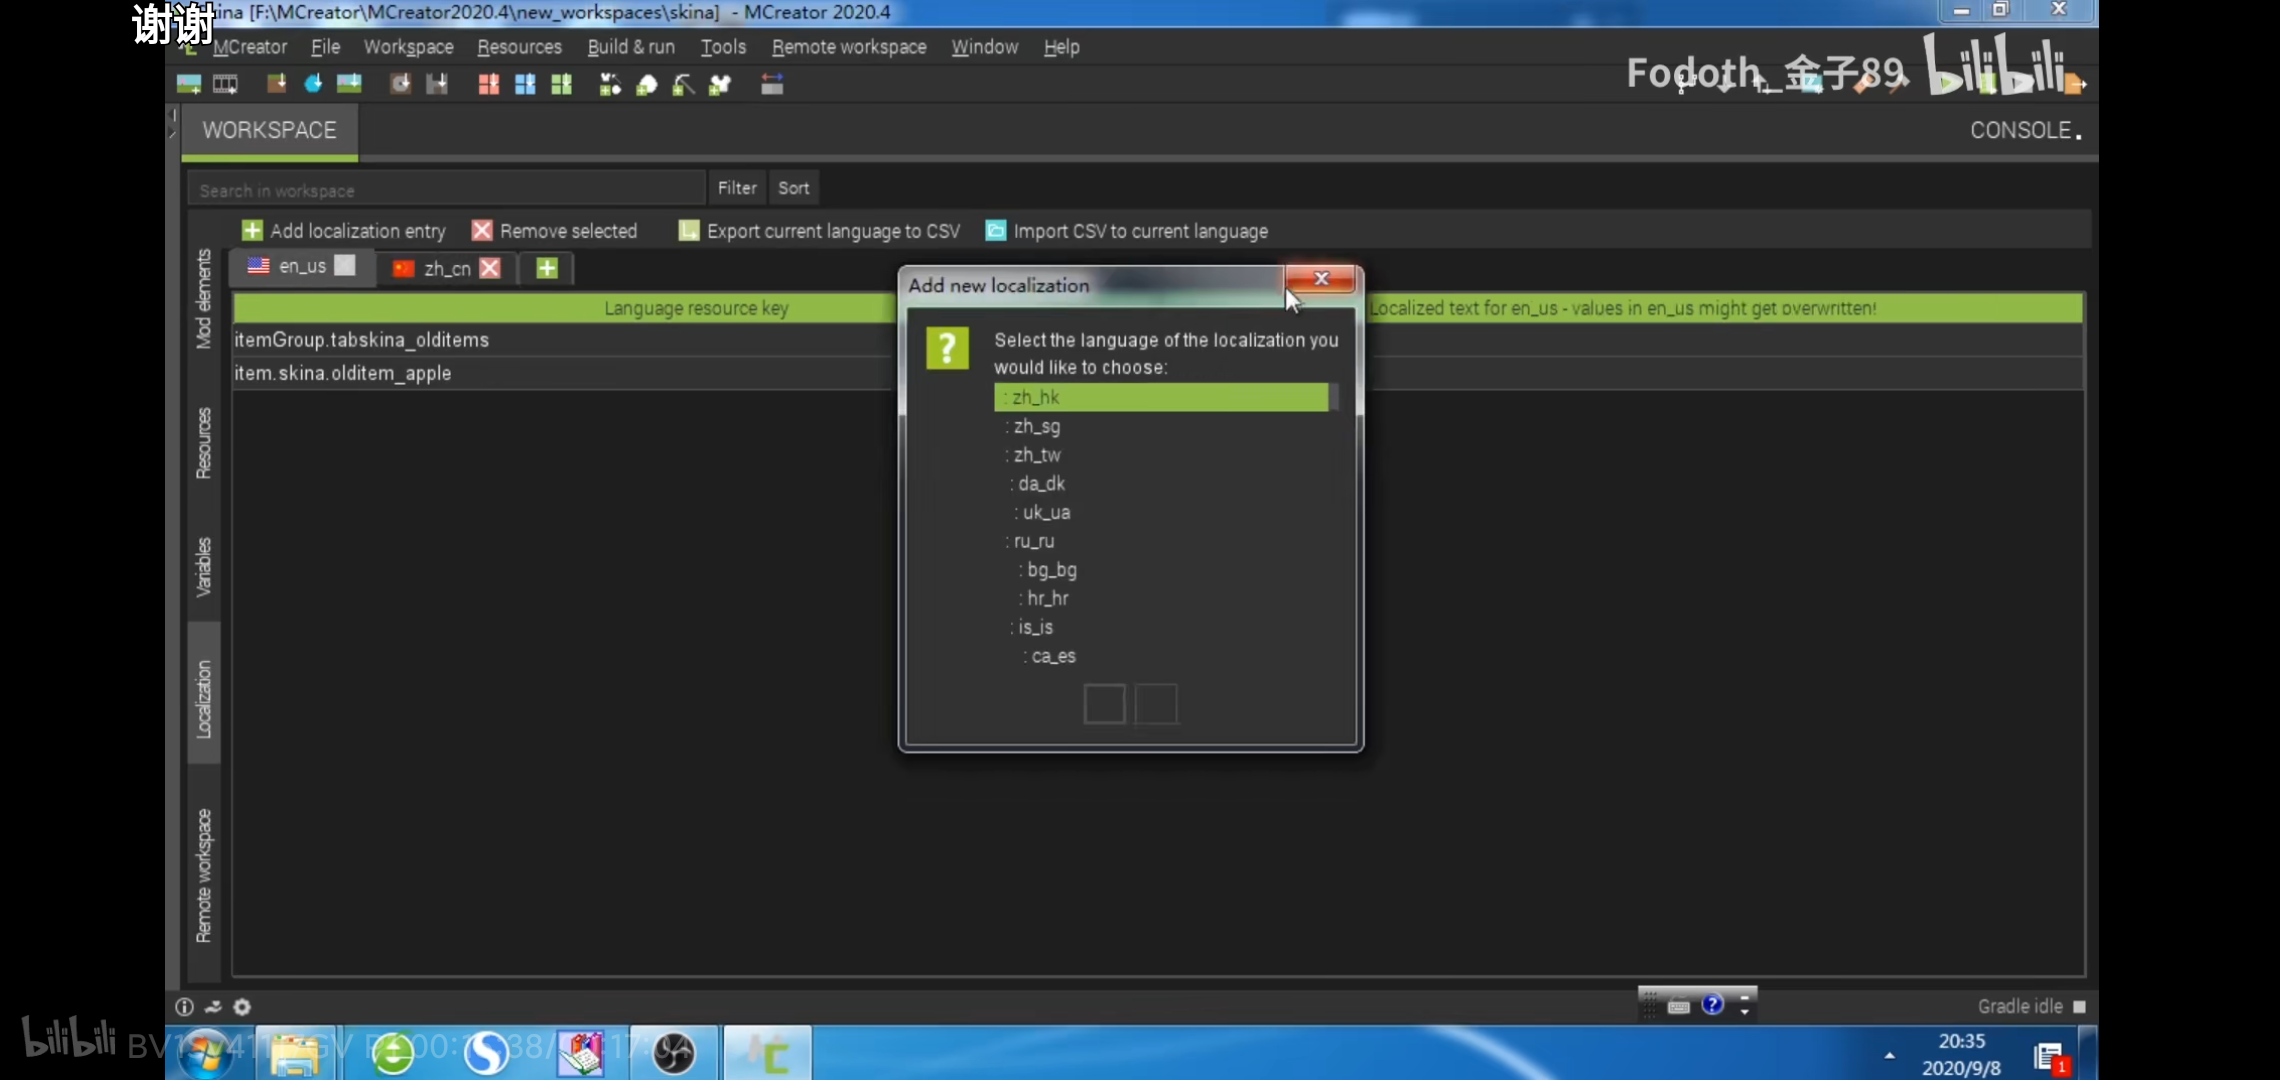Viewport: 2280px width, 1080px height.
Task: Click the Search in workspace field
Action: pos(446,190)
